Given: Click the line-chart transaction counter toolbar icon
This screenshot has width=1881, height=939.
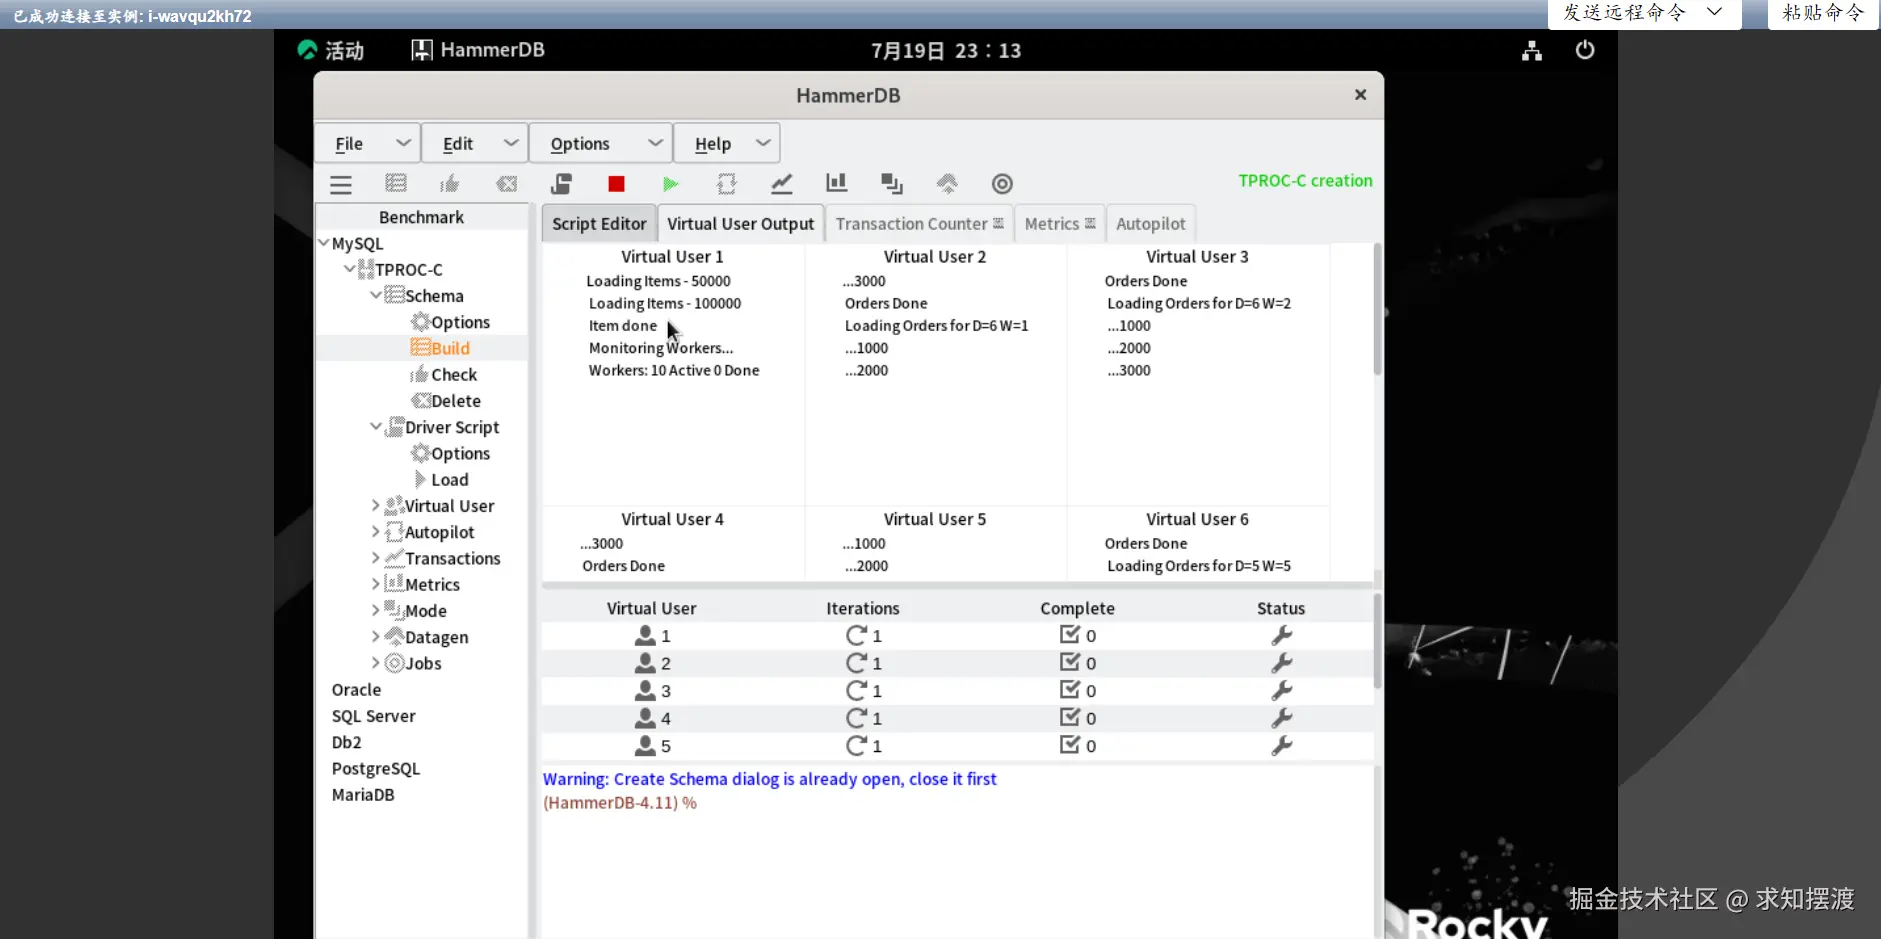Looking at the screenshot, I should 782,184.
